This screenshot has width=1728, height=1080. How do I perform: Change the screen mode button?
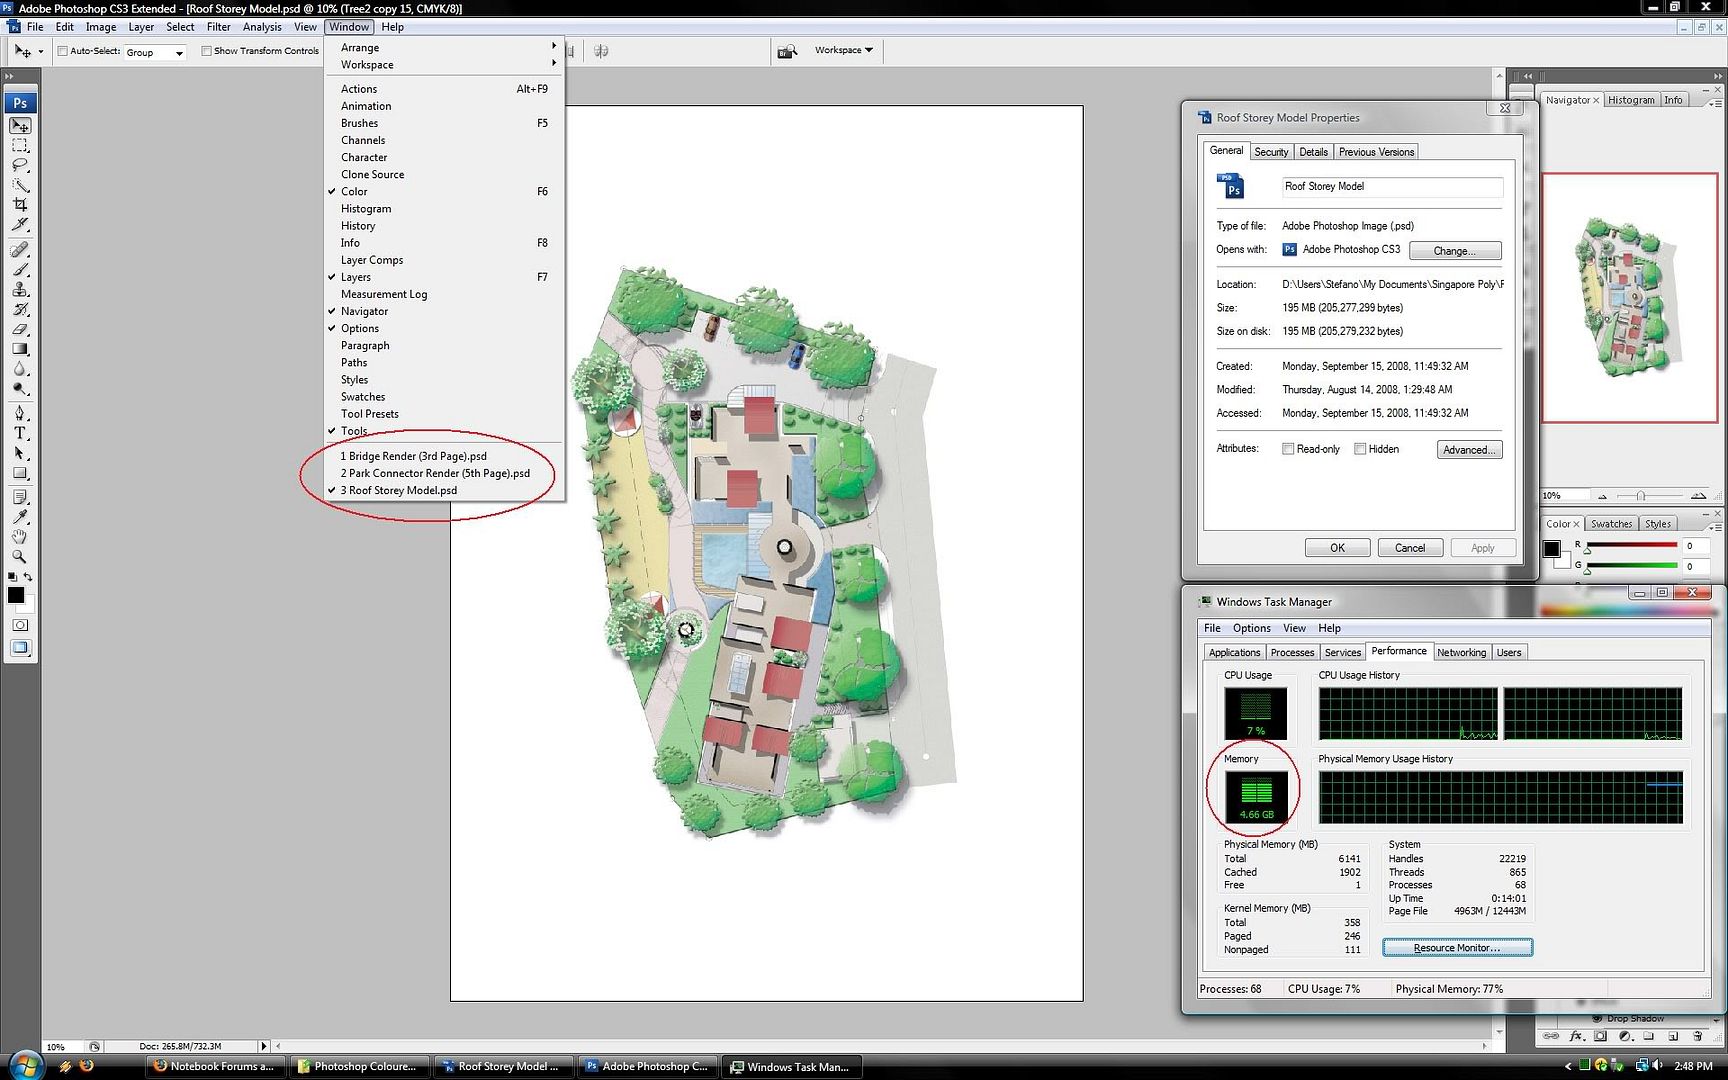point(20,648)
